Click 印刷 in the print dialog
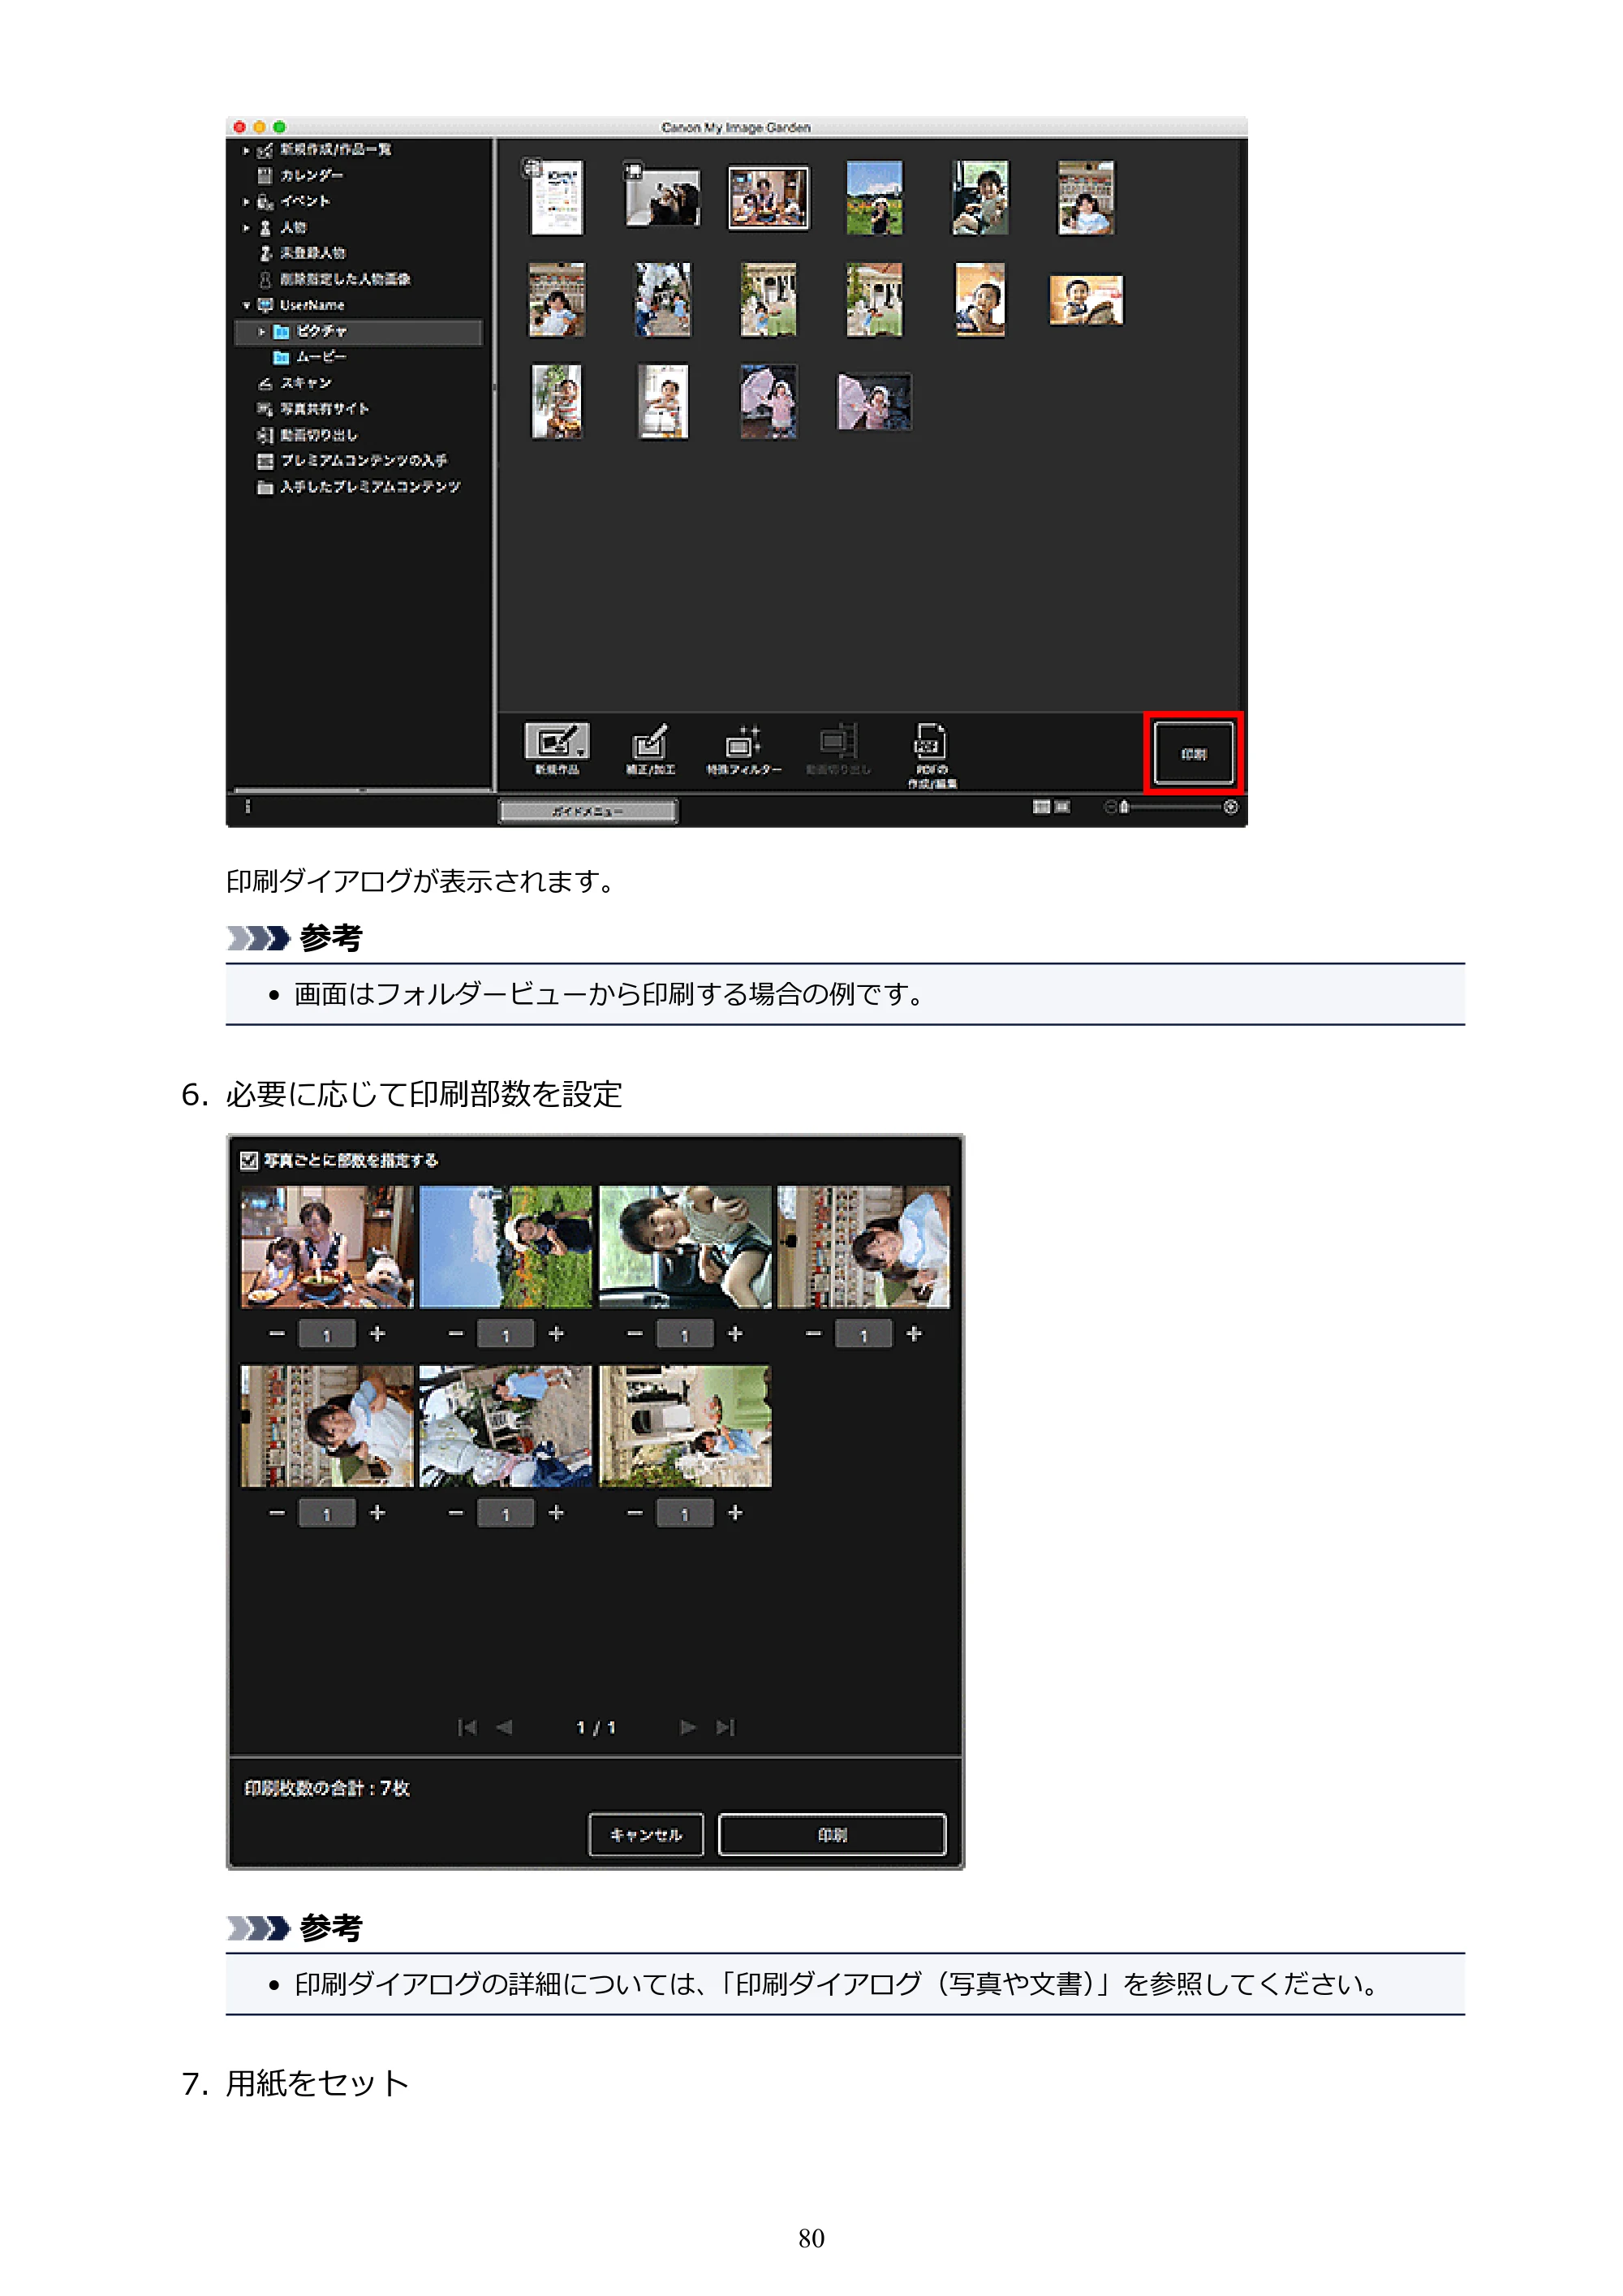 pos(832,1835)
